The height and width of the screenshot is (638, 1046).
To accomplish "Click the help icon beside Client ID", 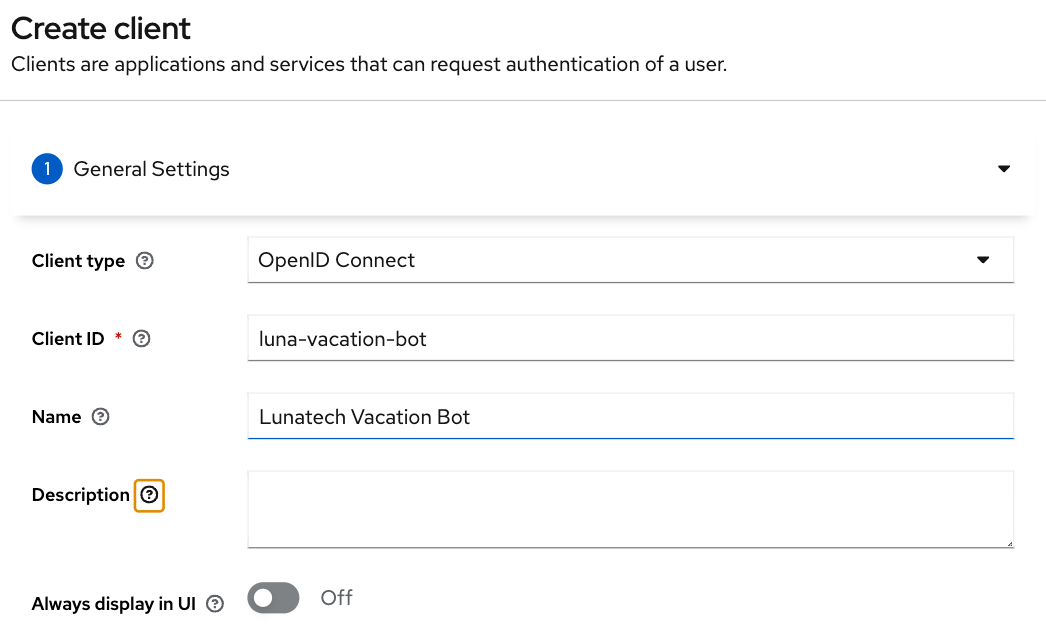I will click(x=141, y=339).
